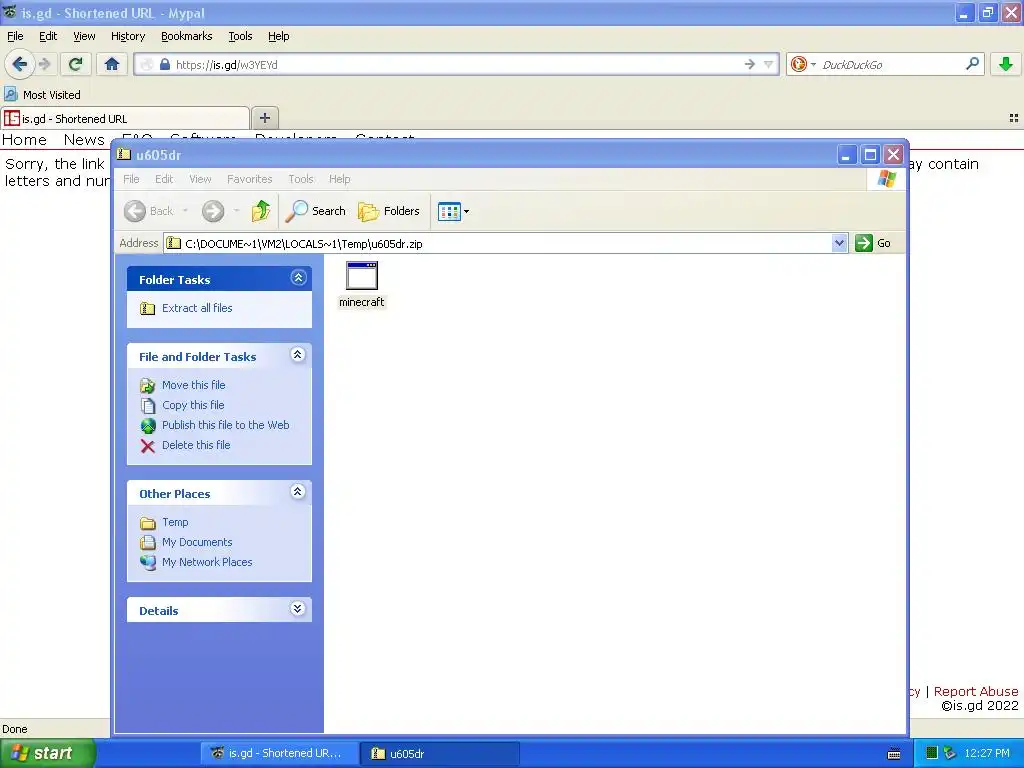Viewport: 1024px width, 768px height.
Task: Switch to the is.gd taskbar button
Action: [x=280, y=753]
